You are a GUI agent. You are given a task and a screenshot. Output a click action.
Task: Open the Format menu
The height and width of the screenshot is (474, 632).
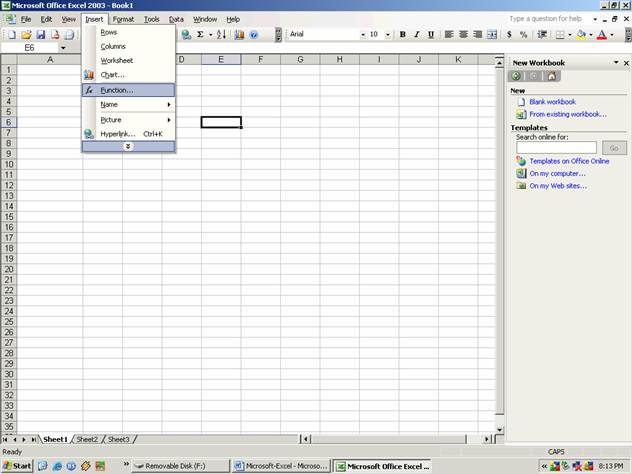(x=123, y=19)
